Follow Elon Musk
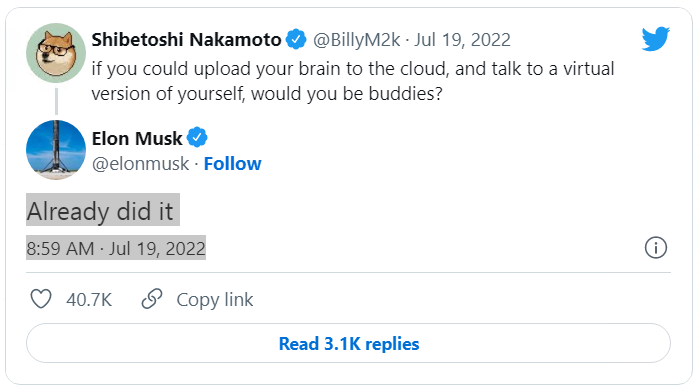The height and width of the screenshot is (392, 700). [233, 164]
